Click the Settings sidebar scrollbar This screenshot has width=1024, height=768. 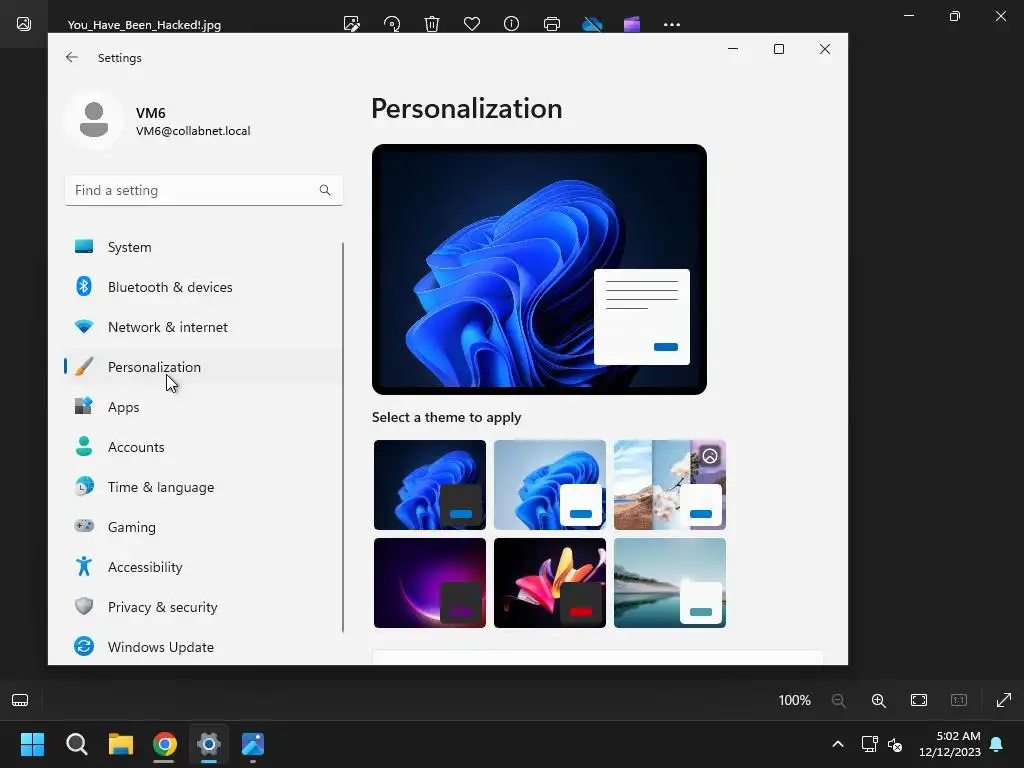pyautogui.click(x=343, y=437)
